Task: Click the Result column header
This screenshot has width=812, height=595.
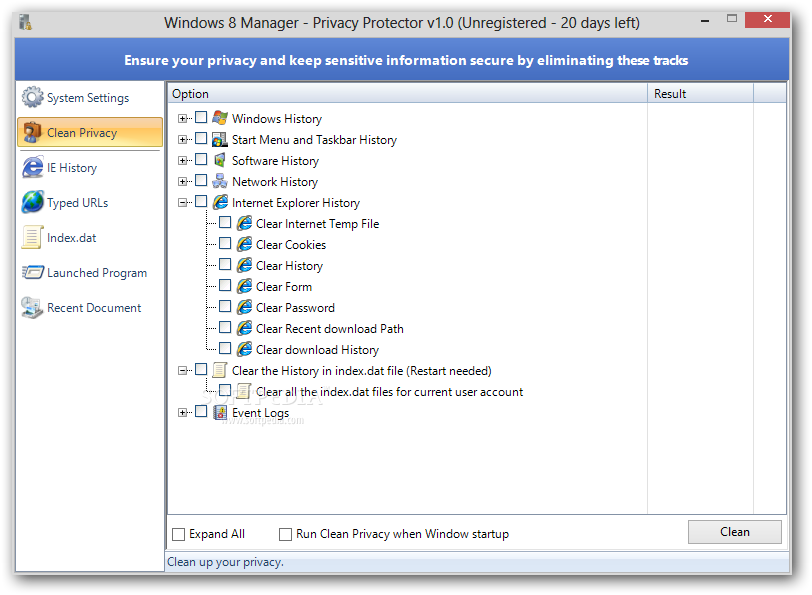Action: tap(700, 94)
